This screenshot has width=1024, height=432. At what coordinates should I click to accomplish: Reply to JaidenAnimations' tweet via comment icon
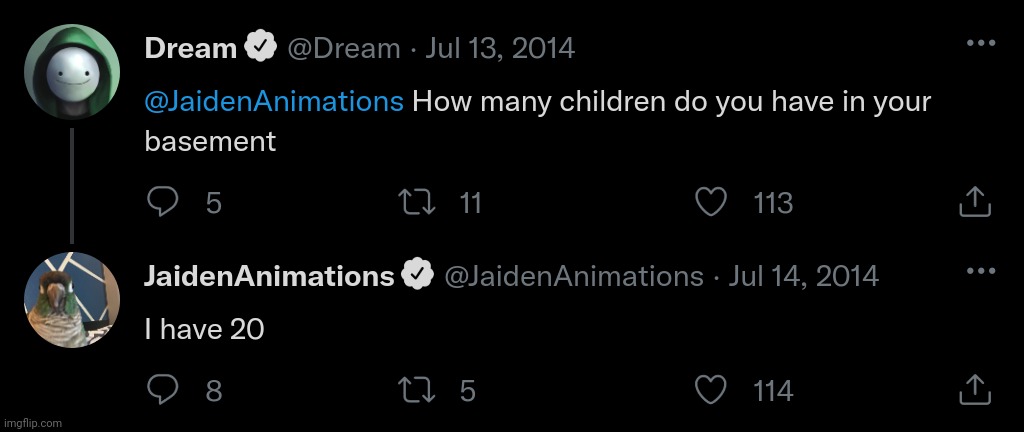(x=162, y=390)
